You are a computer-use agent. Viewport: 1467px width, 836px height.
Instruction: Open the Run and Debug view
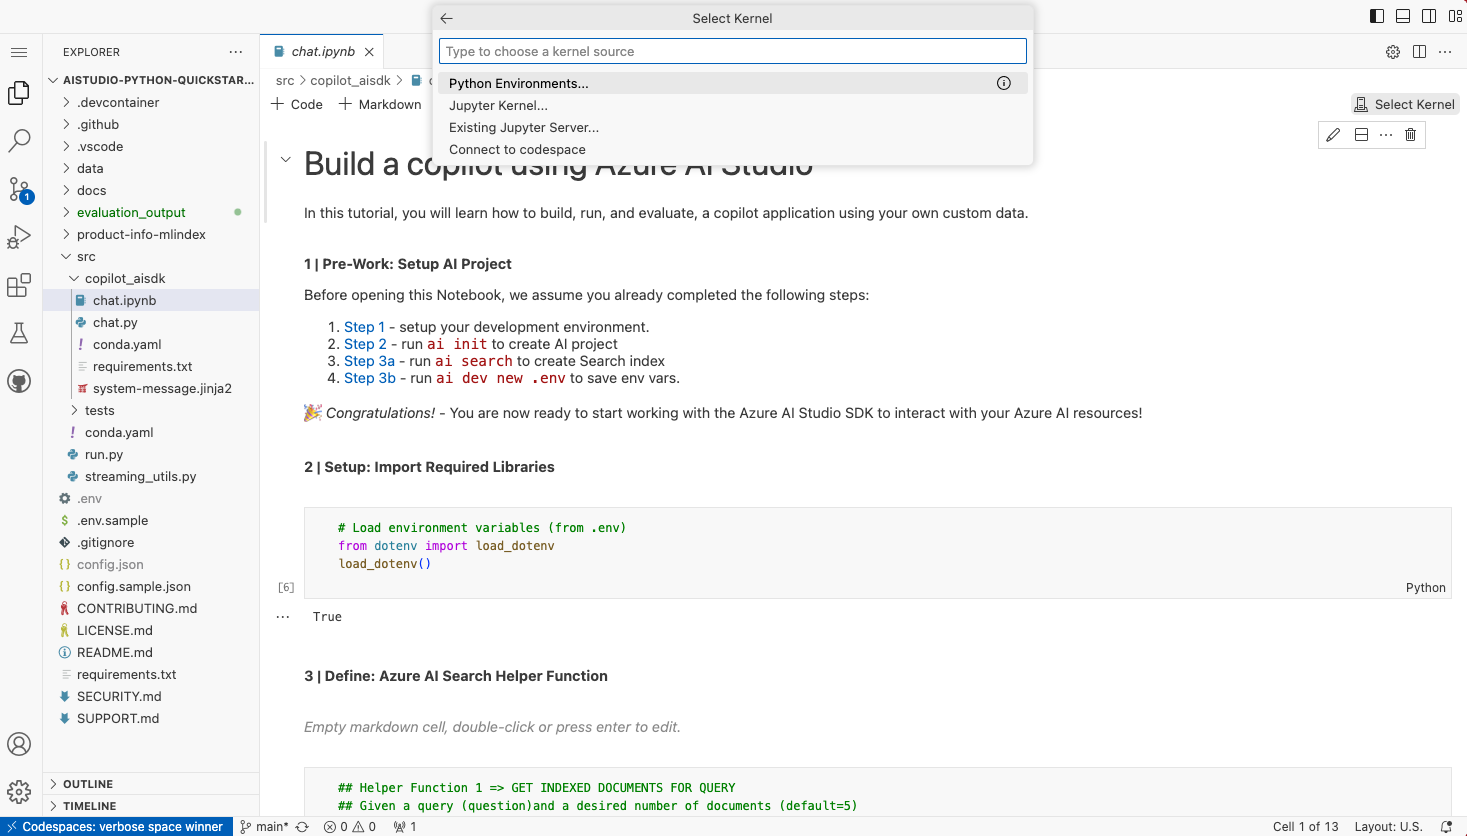pos(19,237)
